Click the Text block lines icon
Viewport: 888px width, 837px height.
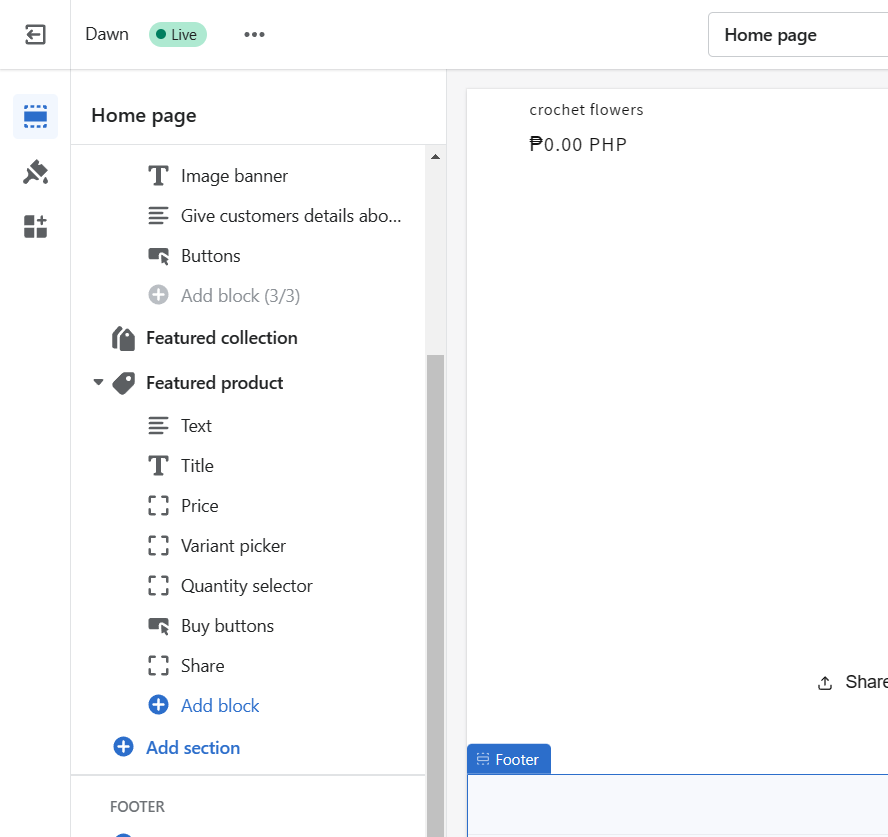[x=159, y=426]
